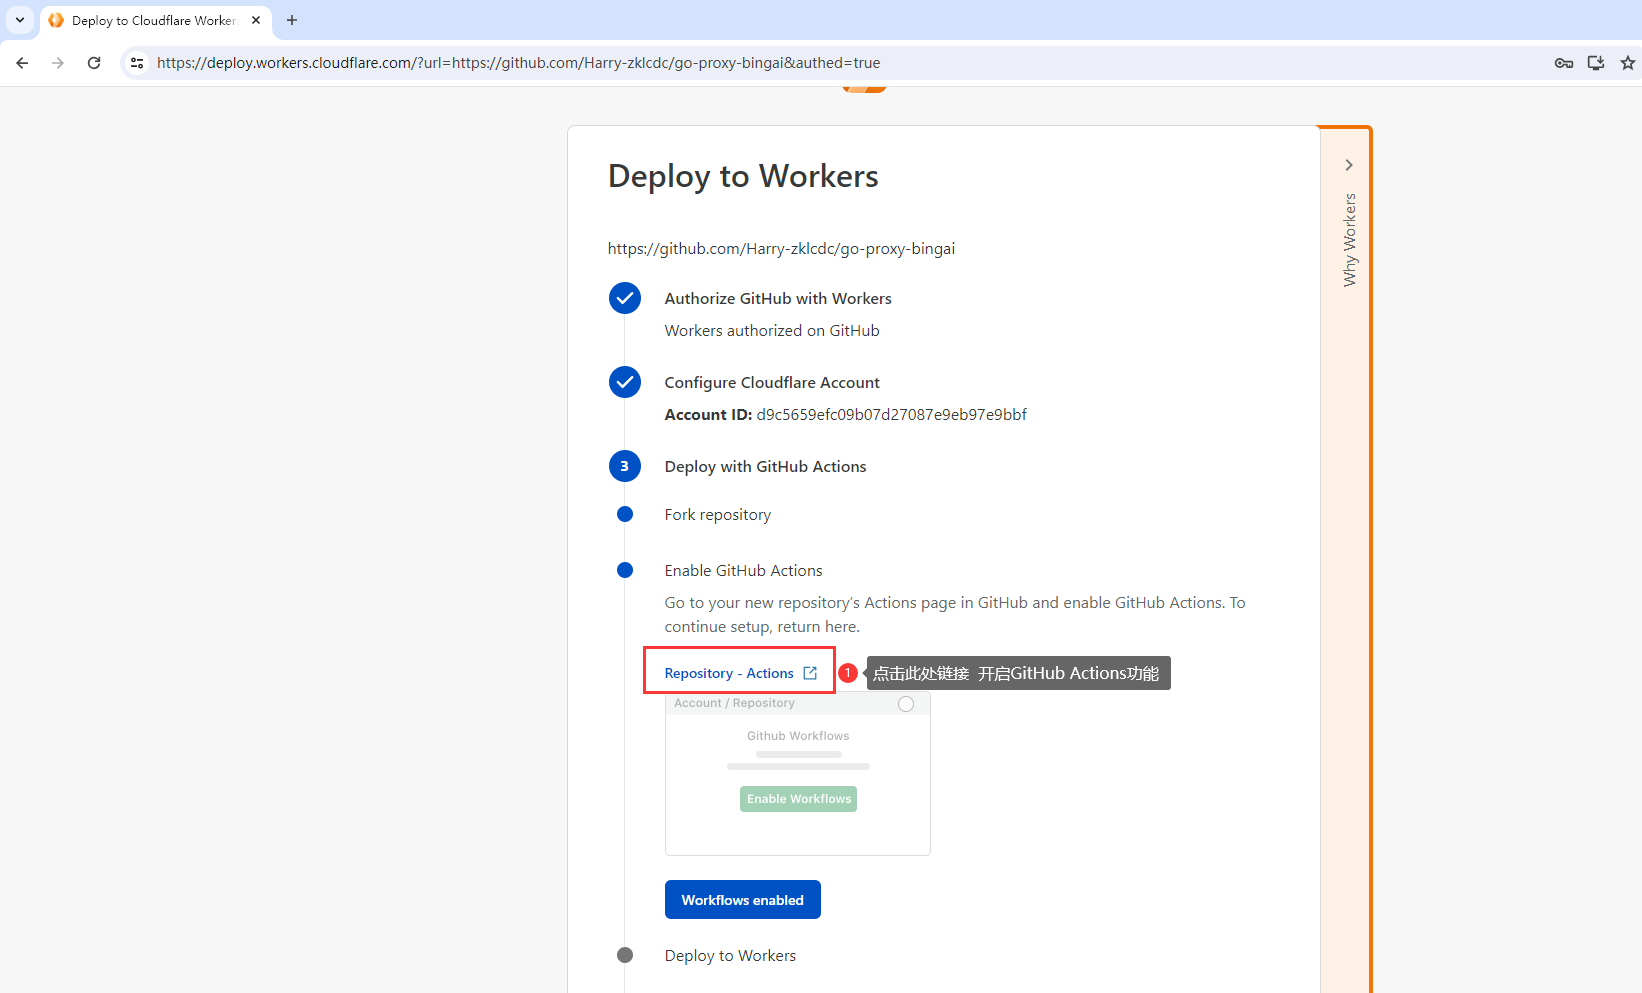Open the saved passwords key icon

(1564, 63)
